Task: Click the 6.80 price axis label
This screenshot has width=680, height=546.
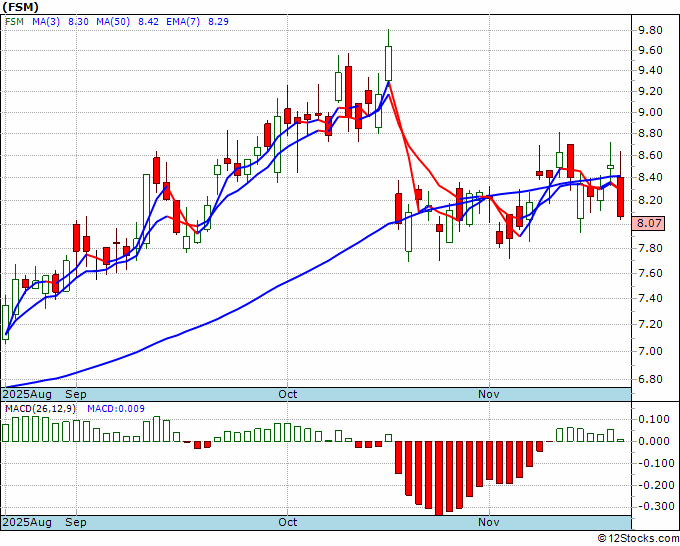Action: pyautogui.click(x=650, y=379)
